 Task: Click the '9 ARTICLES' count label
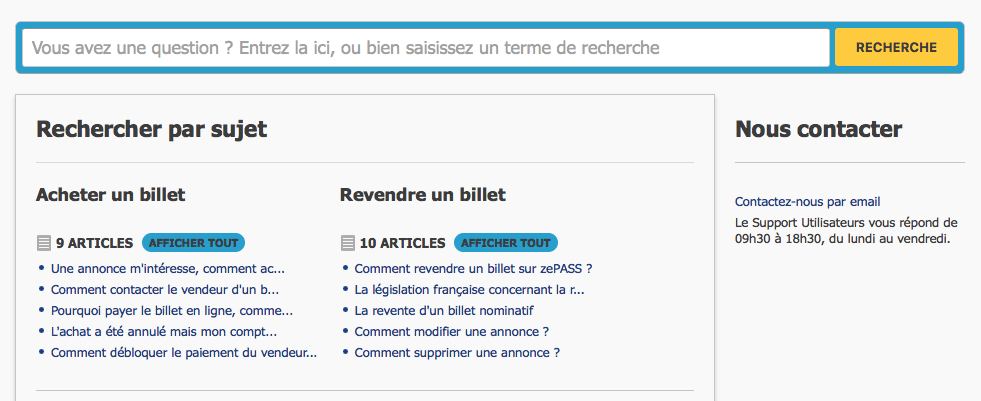pyautogui.click(x=94, y=243)
